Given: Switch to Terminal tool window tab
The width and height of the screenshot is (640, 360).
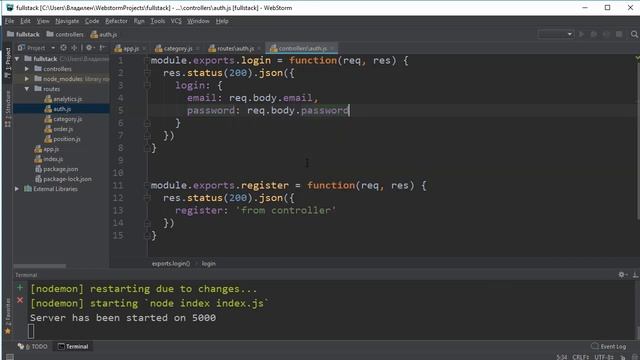Looking at the screenshot, I should (73, 346).
